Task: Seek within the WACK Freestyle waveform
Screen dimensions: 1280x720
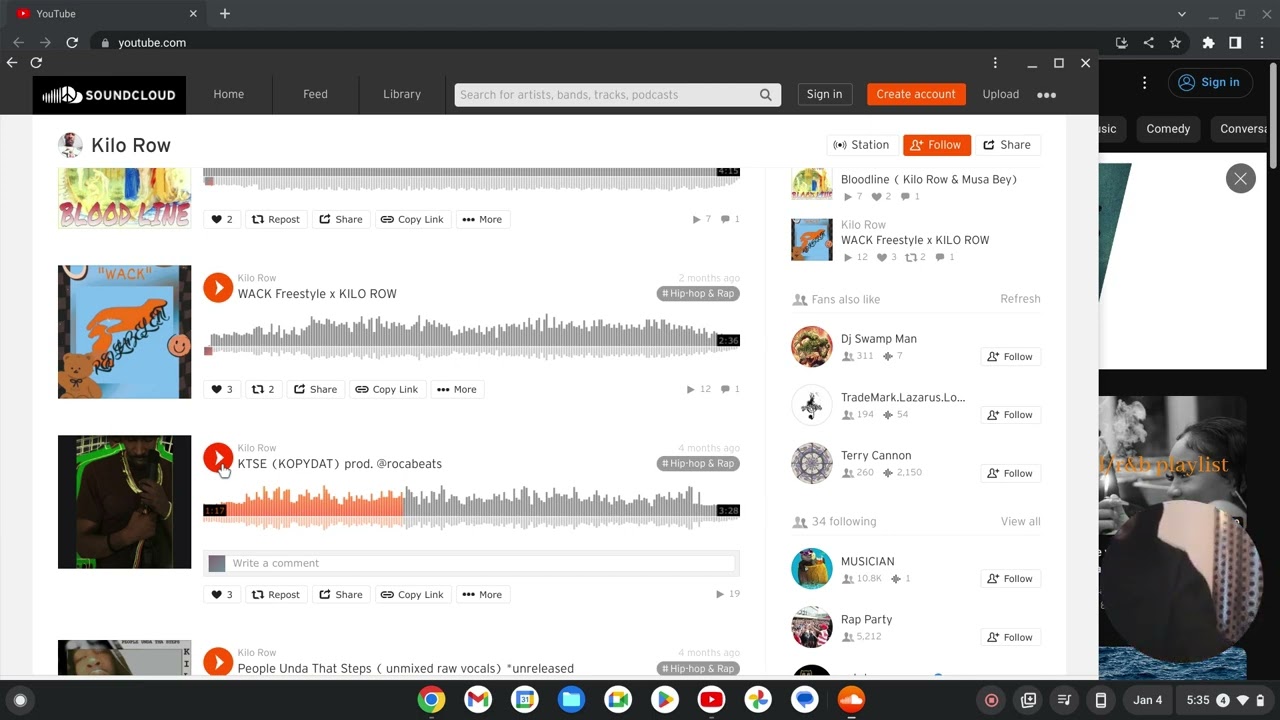Action: tap(471, 338)
